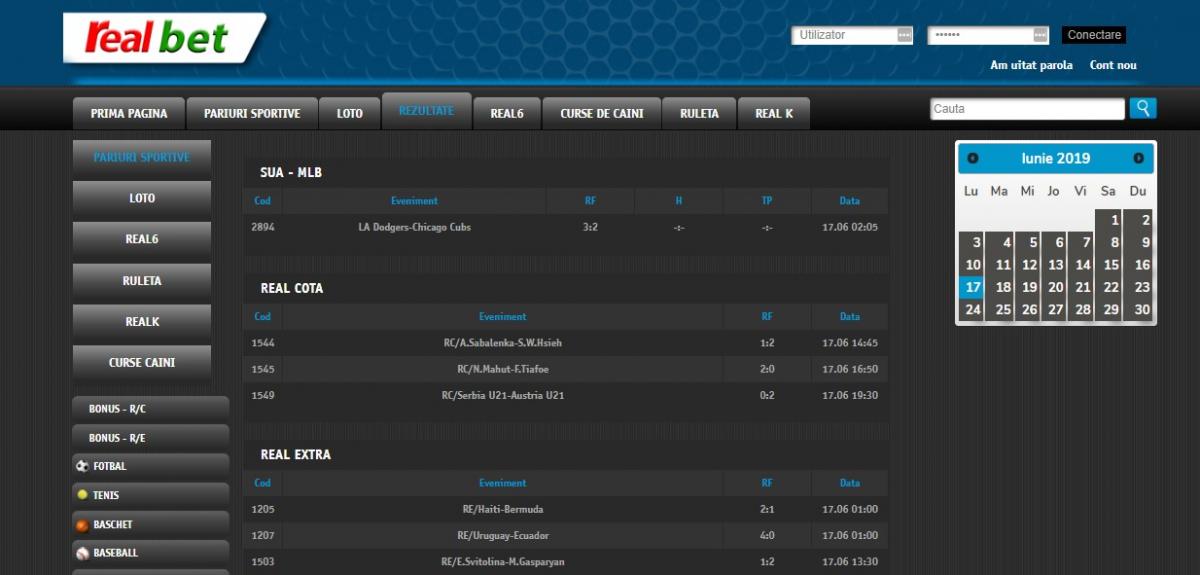Viewport: 1200px width, 575px height.
Task: Open the Cont nou registration link
Action: tap(1113, 65)
